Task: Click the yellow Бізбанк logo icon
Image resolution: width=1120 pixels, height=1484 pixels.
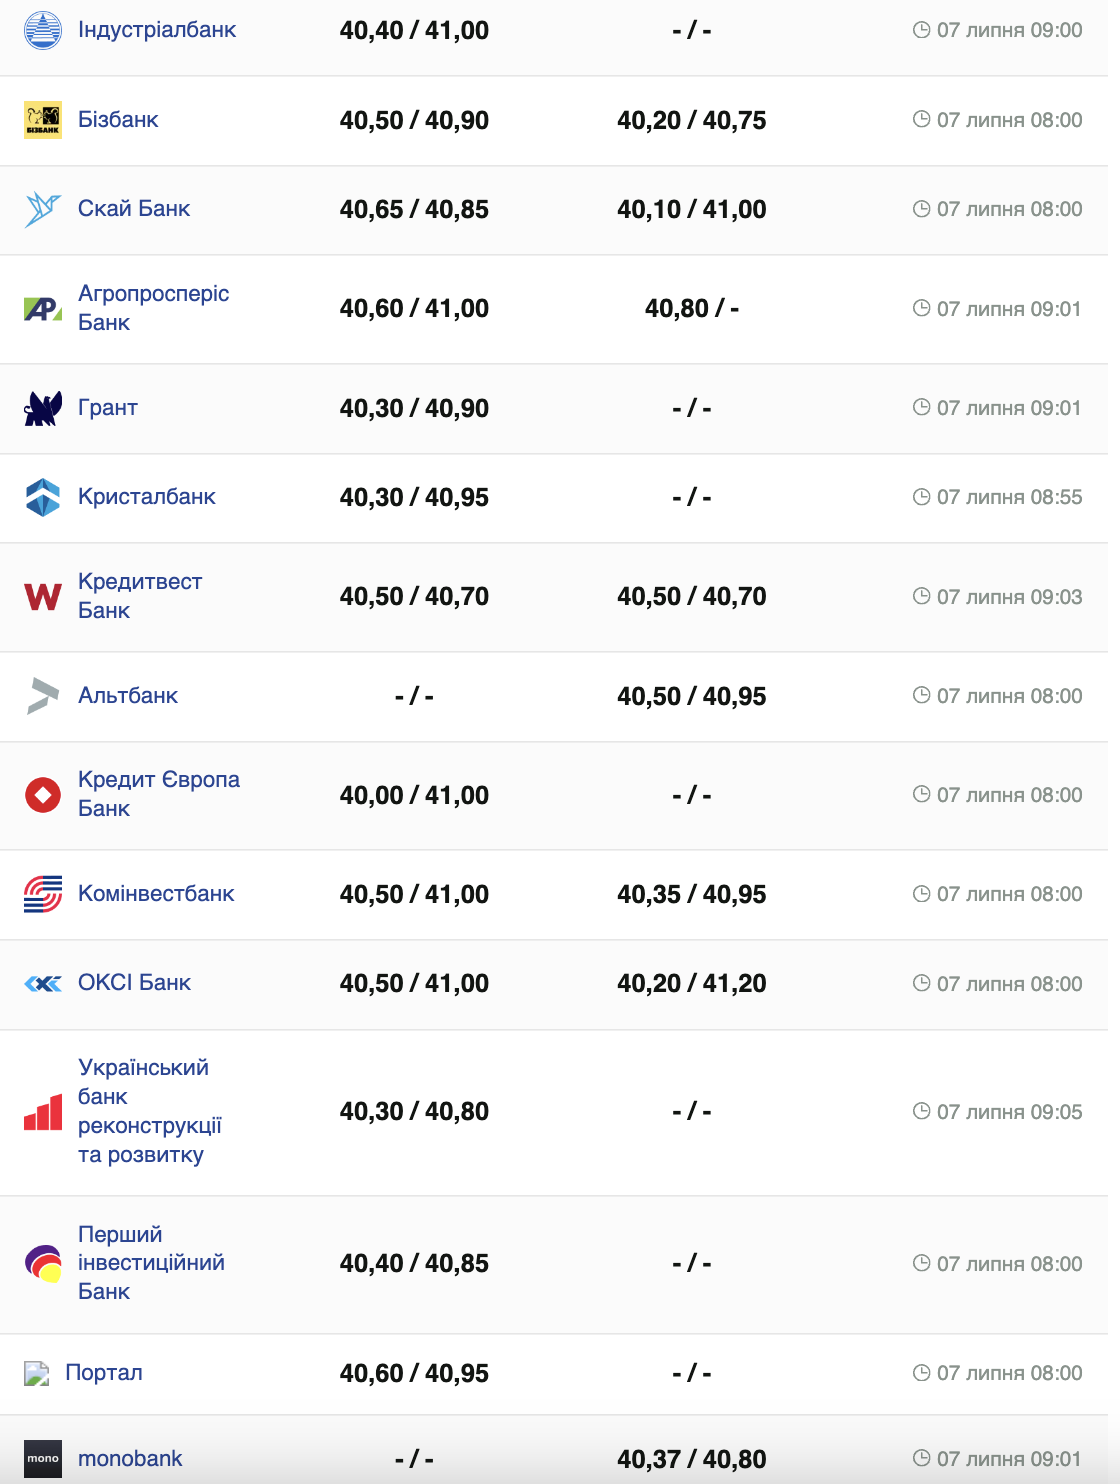Action: point(42,120)
